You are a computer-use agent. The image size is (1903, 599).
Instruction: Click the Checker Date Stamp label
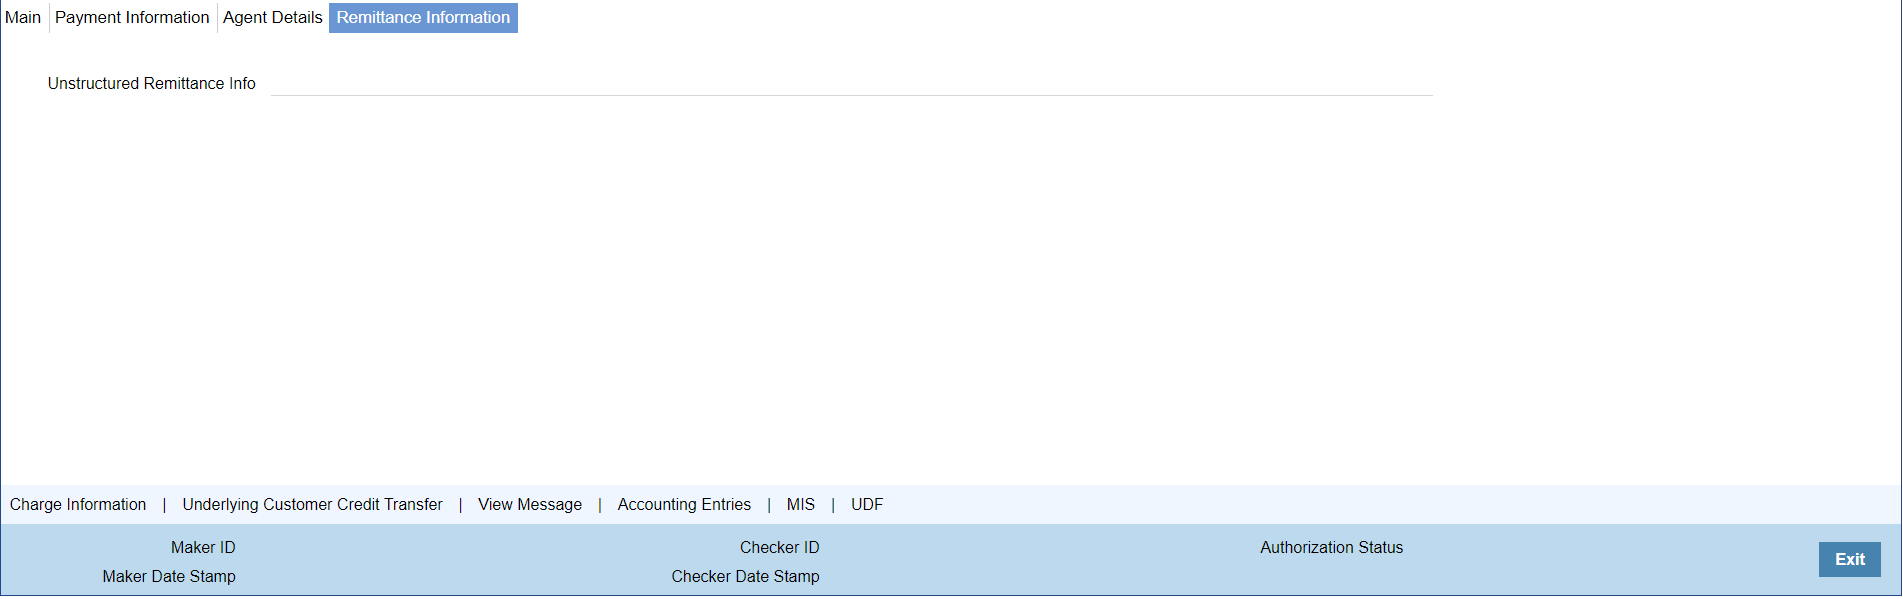(x=745, y=577)
